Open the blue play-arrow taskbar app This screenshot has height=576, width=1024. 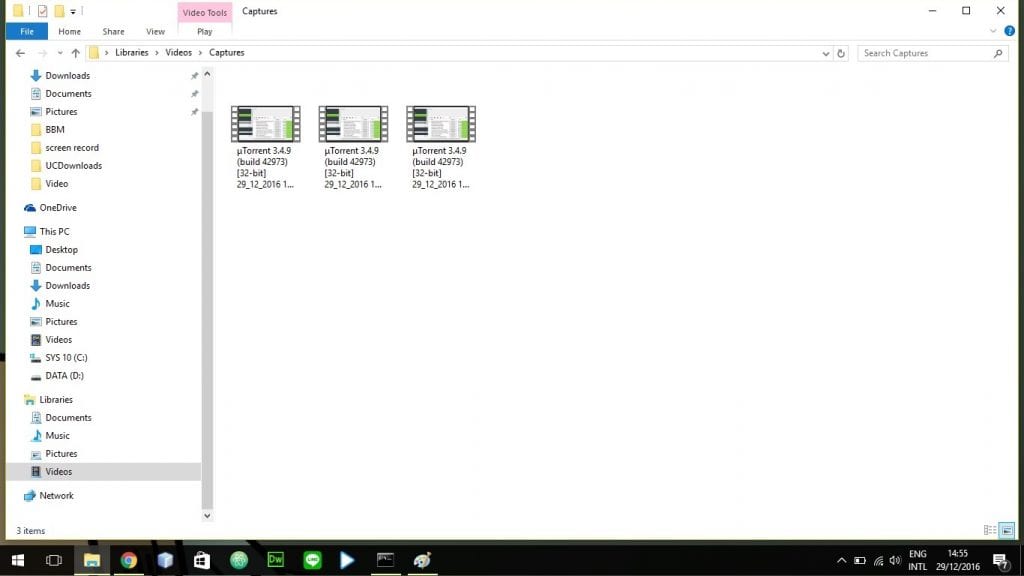coord(347,560)
